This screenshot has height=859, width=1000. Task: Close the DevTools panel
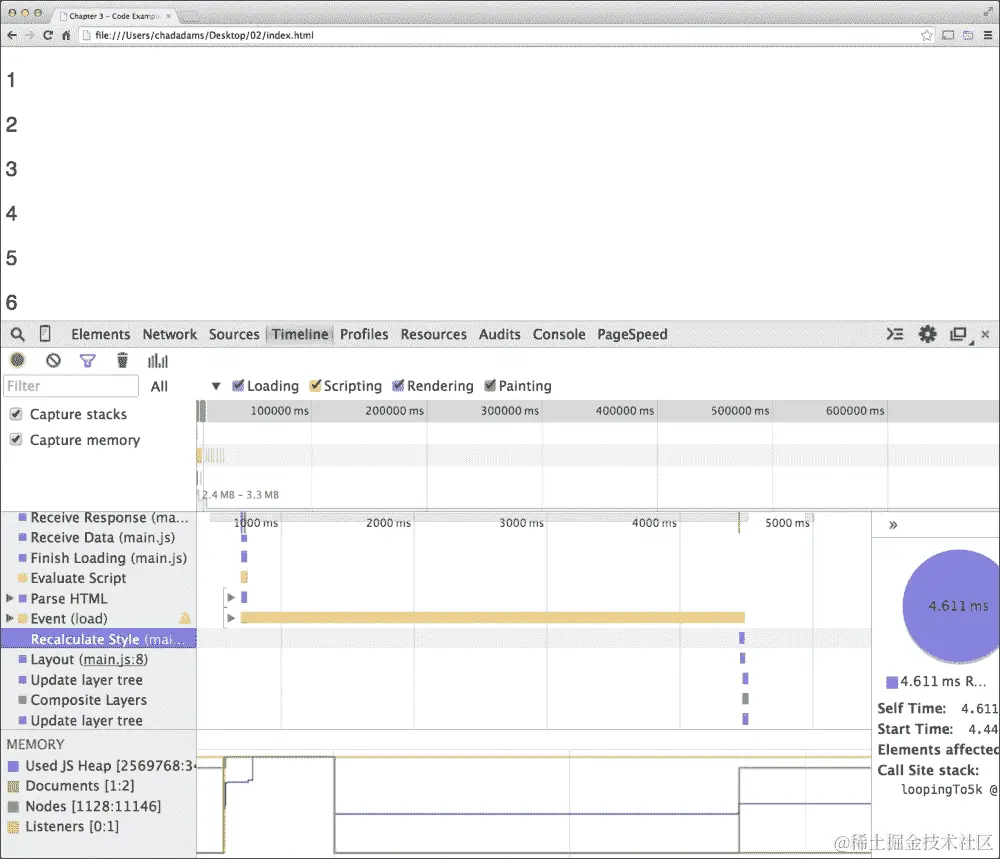(x=985, y=334)
